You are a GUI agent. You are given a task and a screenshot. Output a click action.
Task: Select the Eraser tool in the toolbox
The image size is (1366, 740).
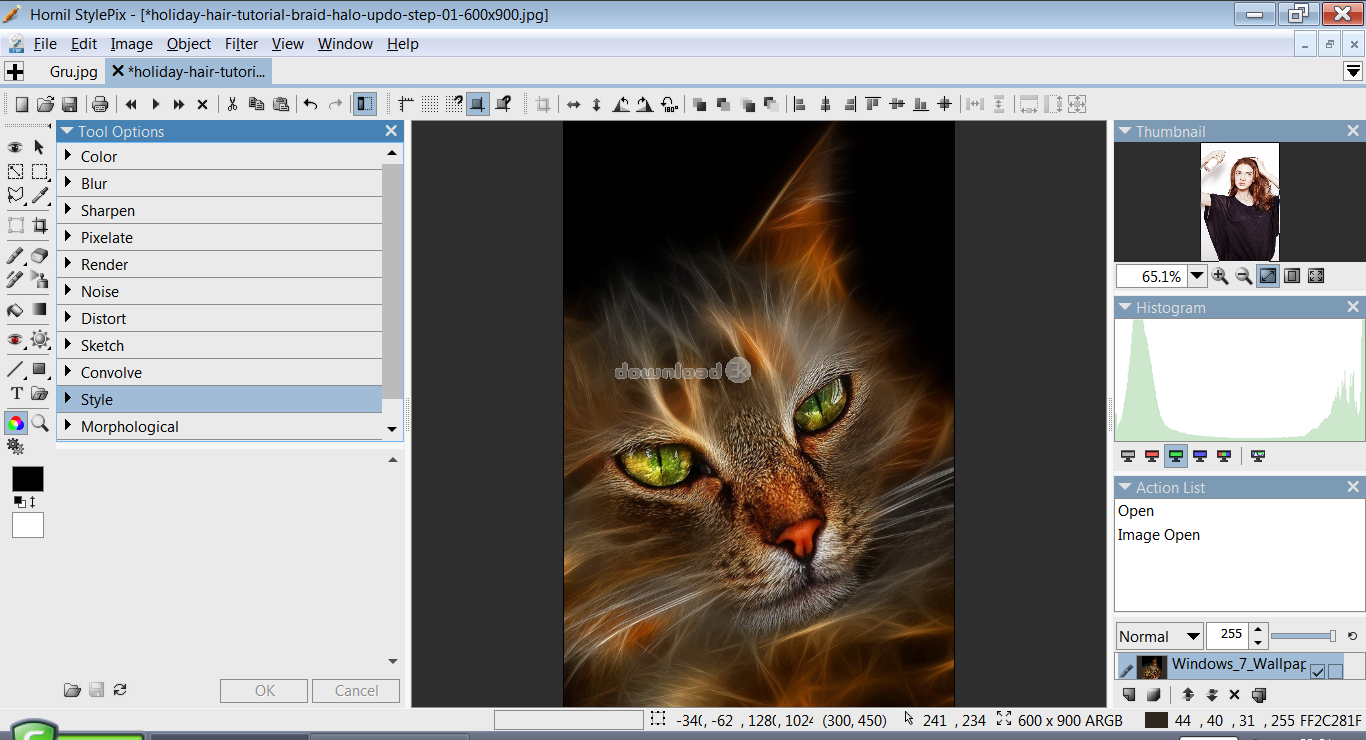39,256
